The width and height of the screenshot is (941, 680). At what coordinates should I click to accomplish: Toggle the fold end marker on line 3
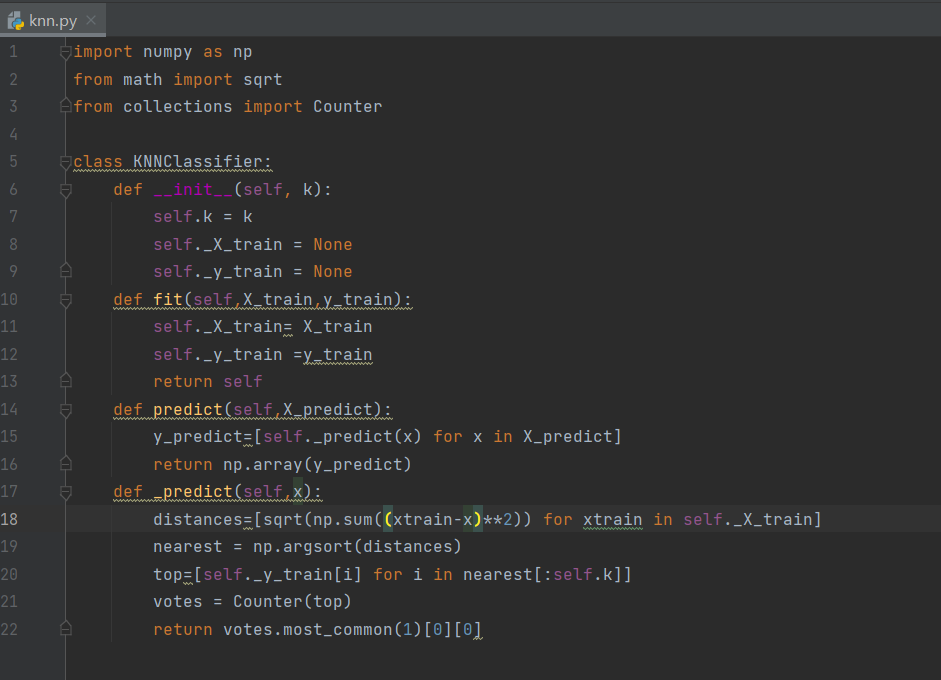(66, 107)
